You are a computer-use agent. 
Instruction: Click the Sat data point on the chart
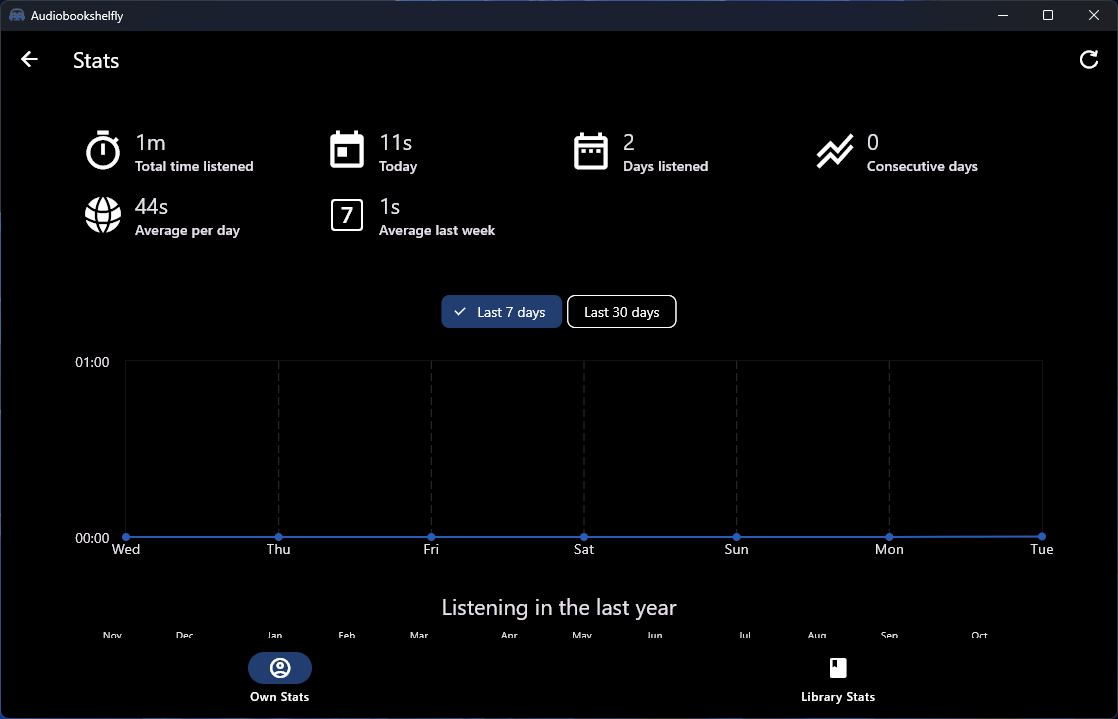[x=584, y=537]
